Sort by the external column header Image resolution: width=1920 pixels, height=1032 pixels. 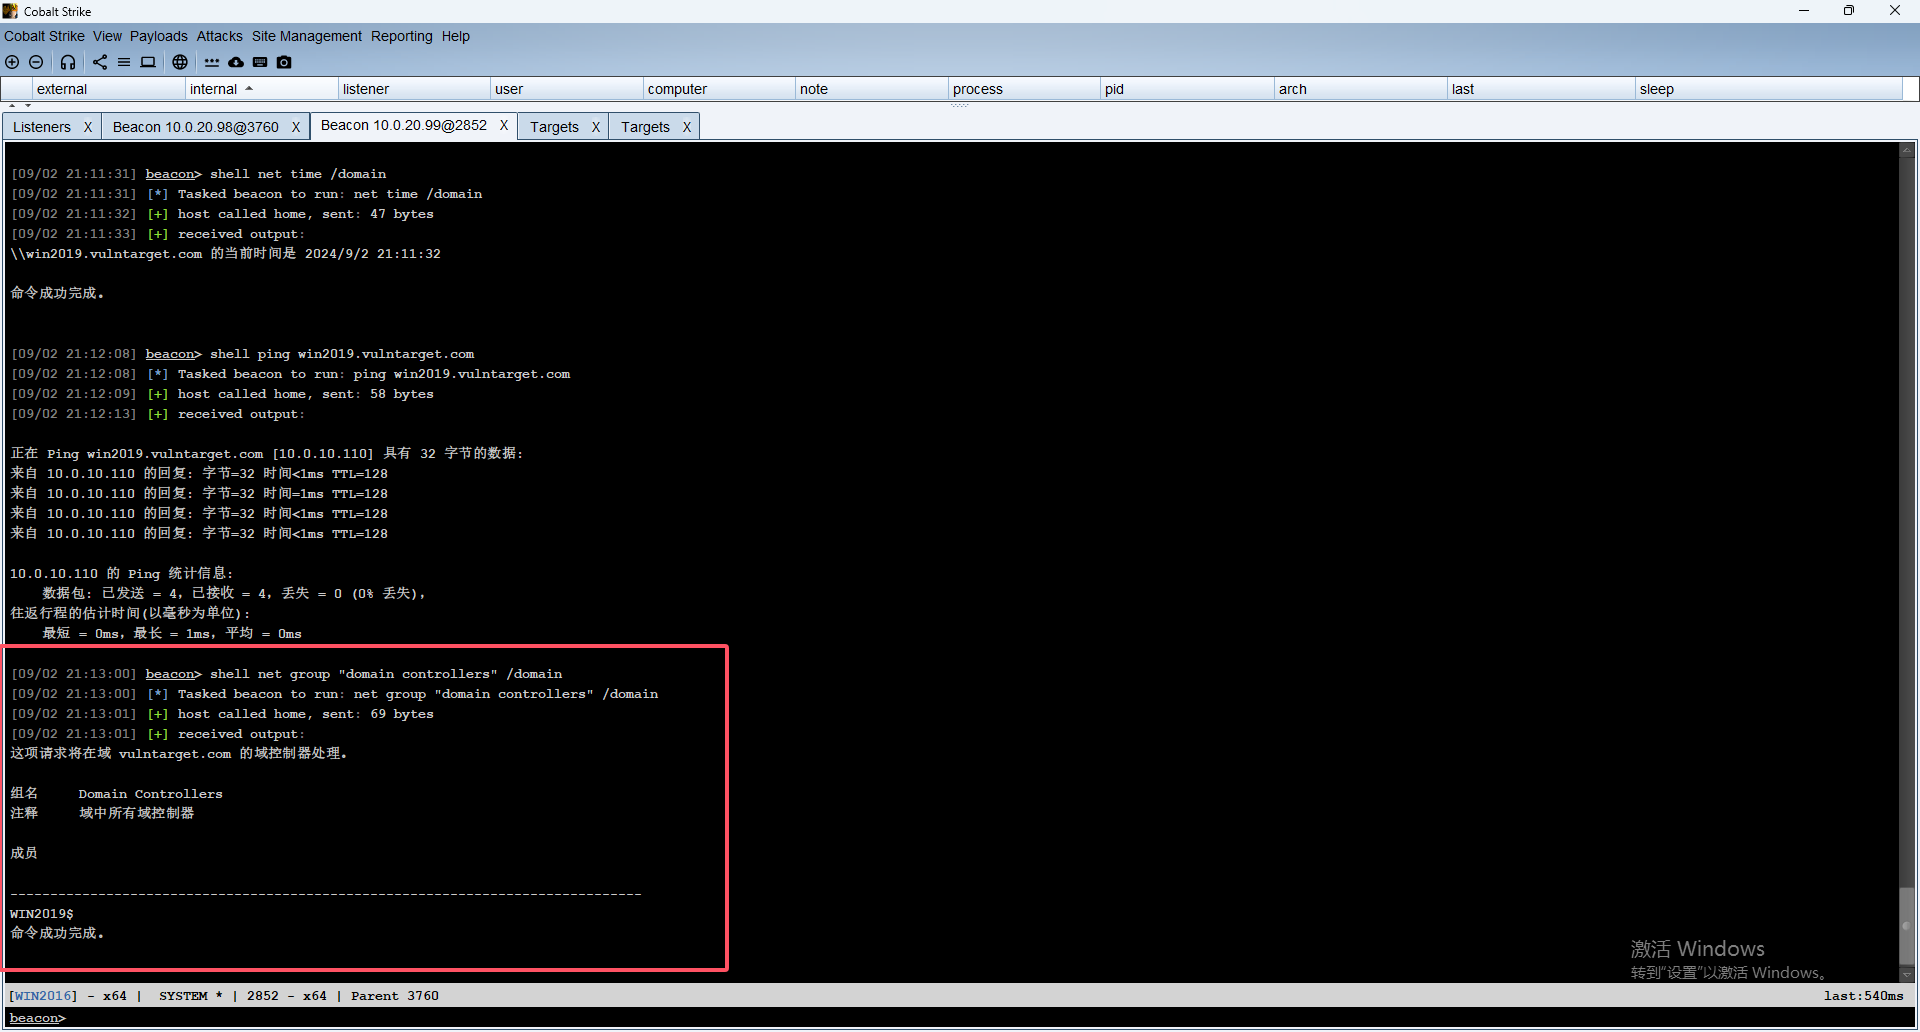[109, 89]
